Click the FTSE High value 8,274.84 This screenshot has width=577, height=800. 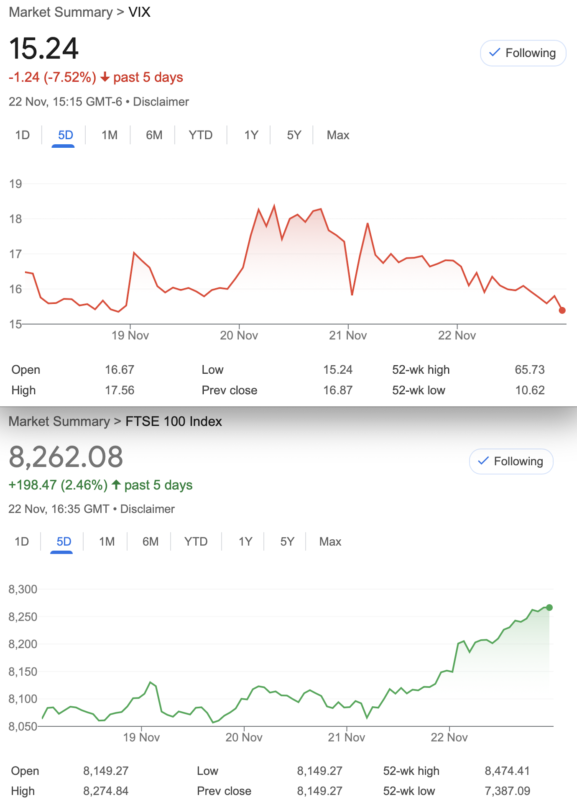click(106, 791)
